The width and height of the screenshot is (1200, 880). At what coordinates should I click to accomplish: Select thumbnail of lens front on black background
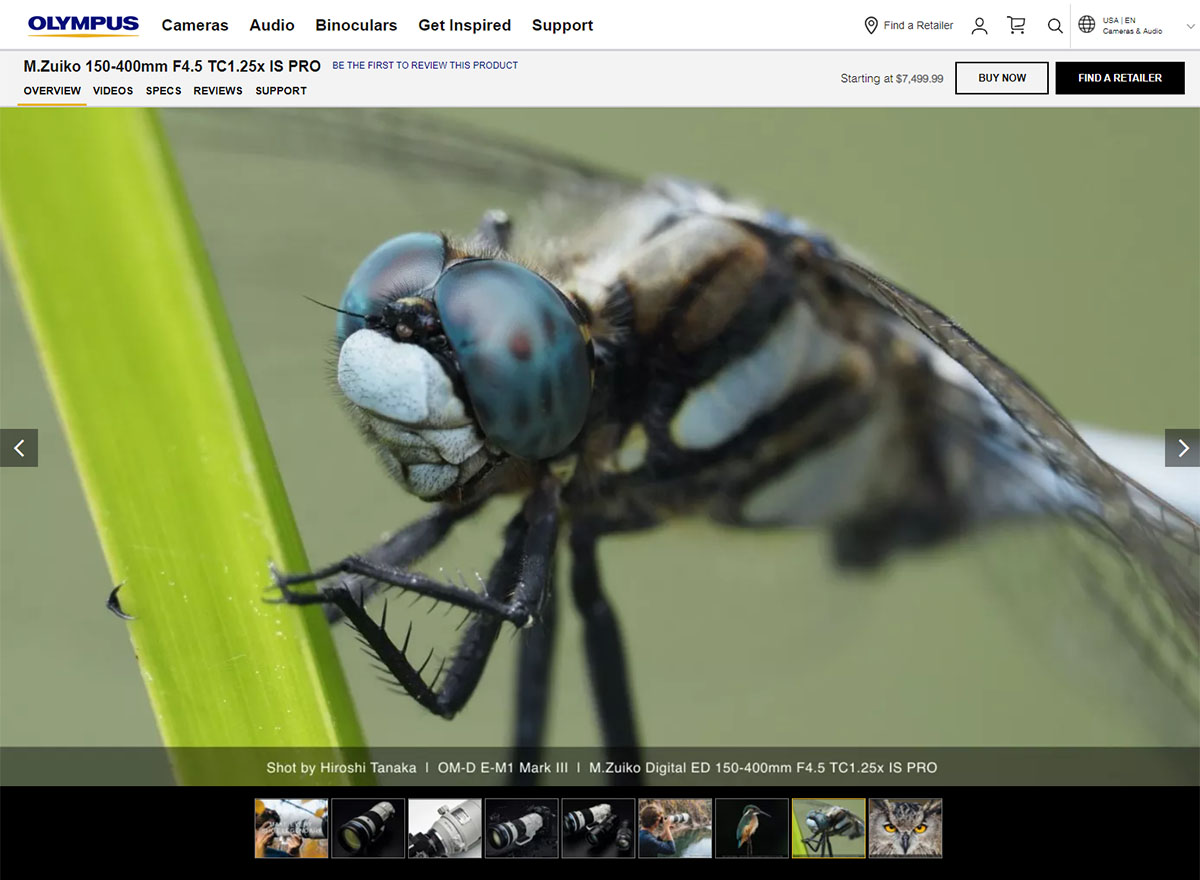coord(368,828)
